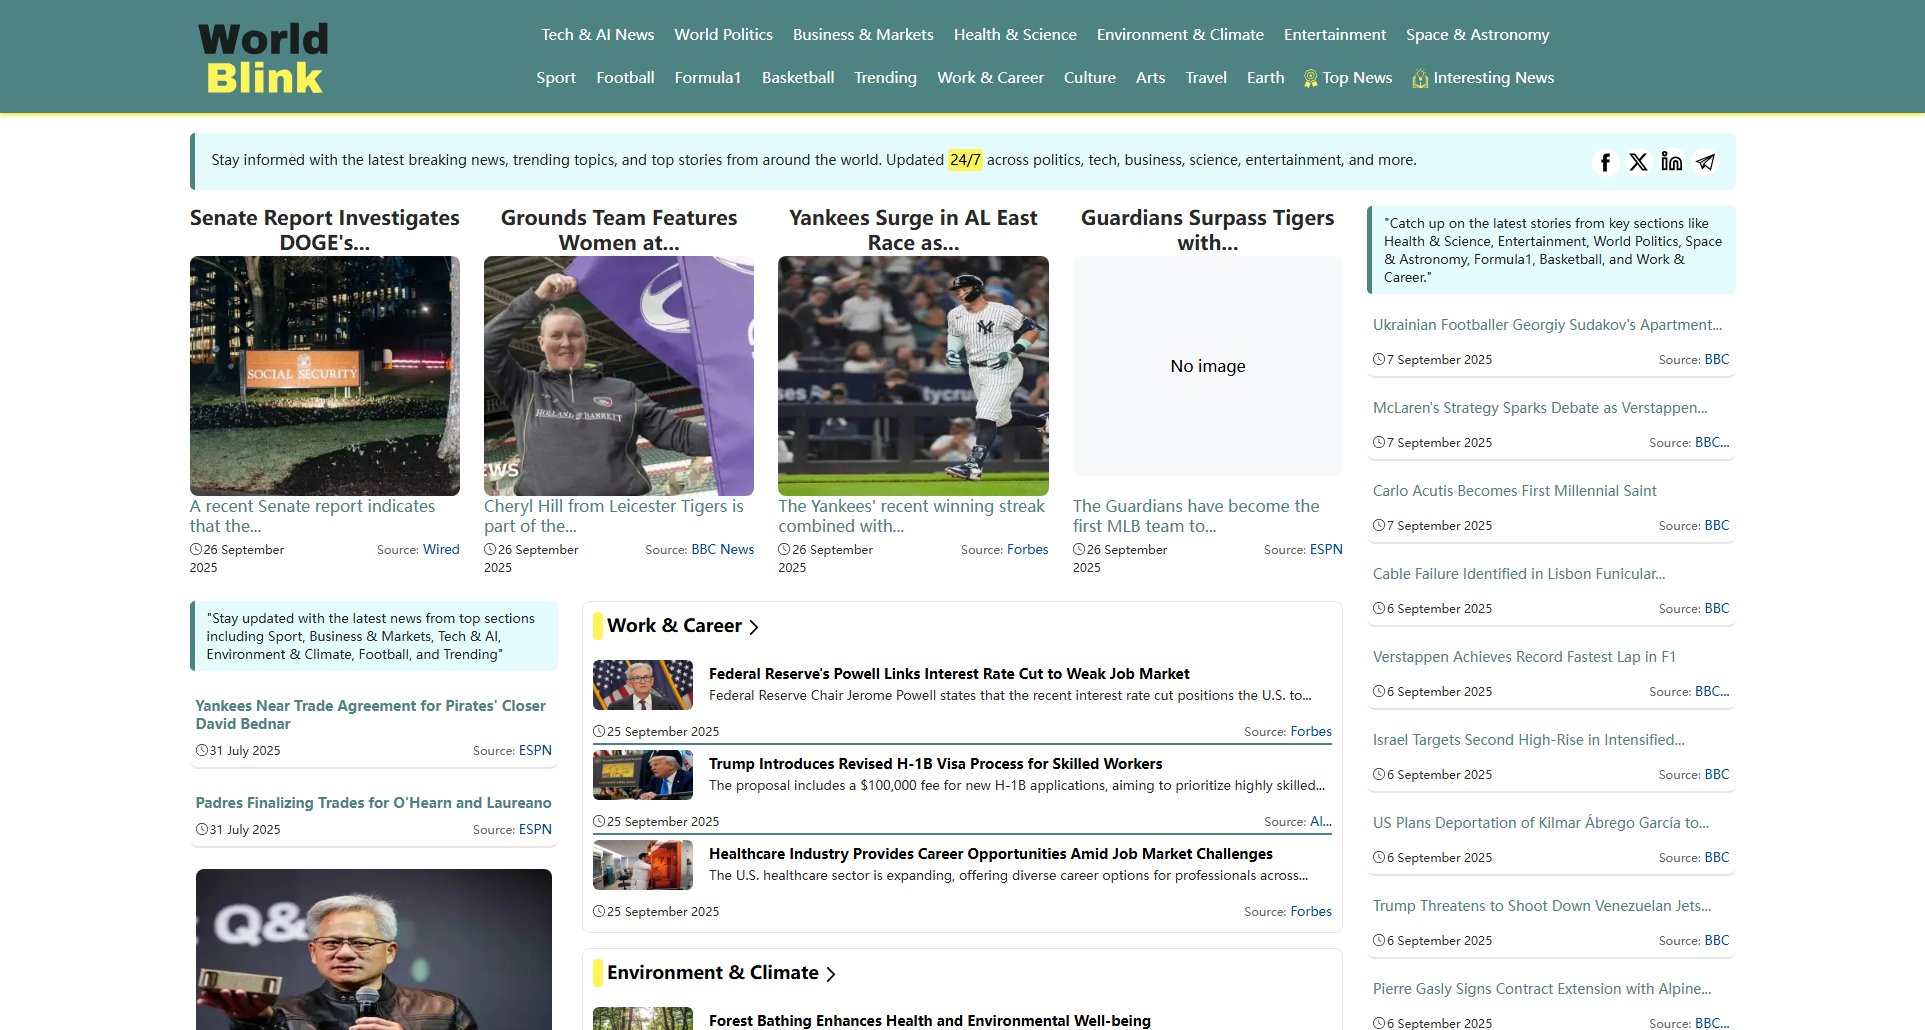Viewport: 1925px width, 1030px height.
Task: Open US Plans Deportation of Kilmar Ábrego story
Action: tap(1541, 823)
